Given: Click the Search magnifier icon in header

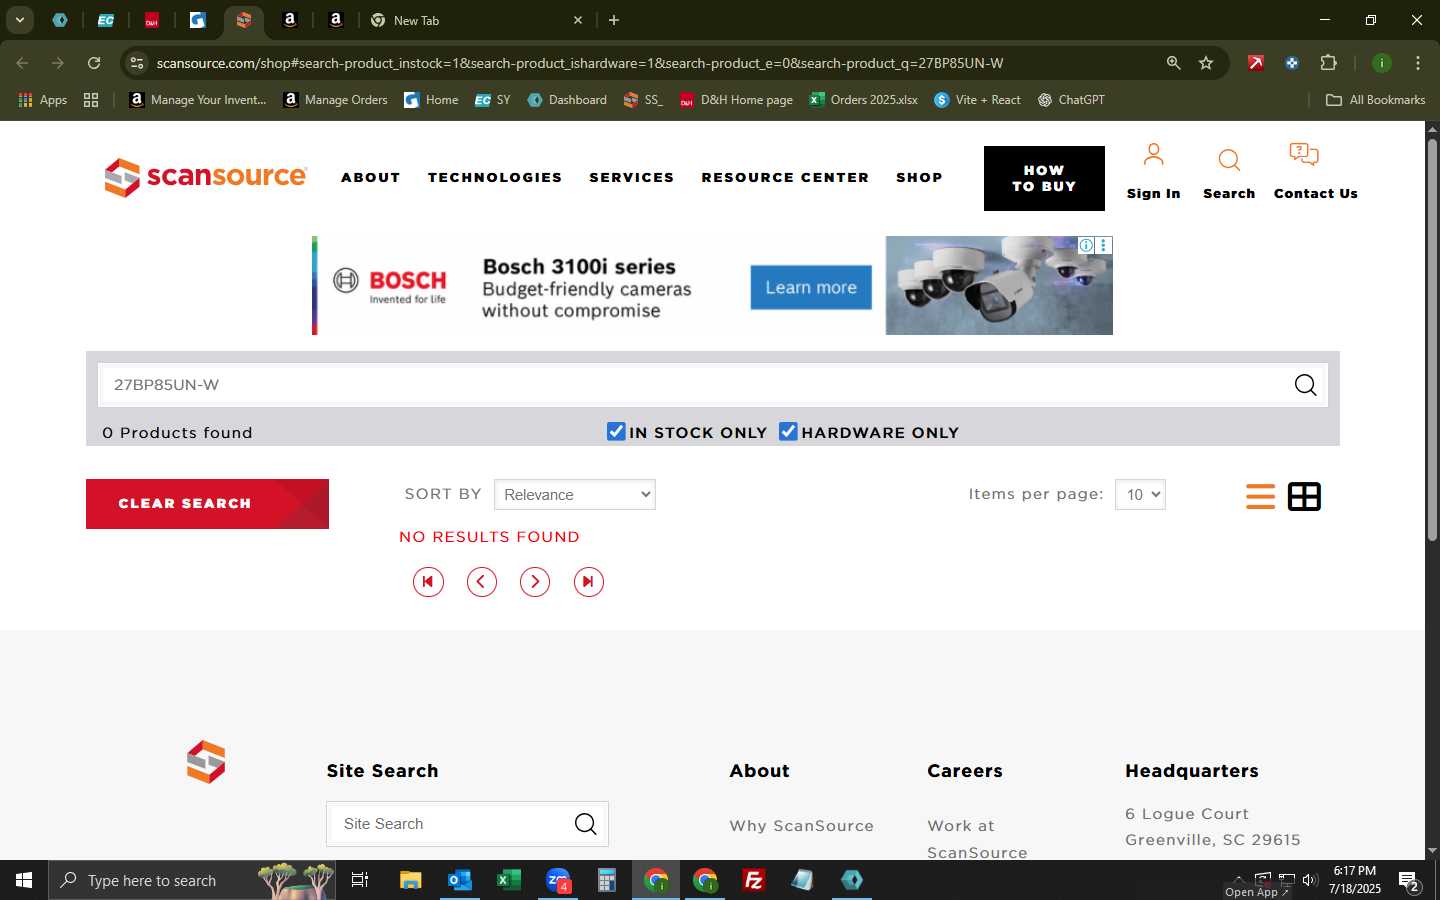Looking at the screenshot, I should tap(1229, 160).
